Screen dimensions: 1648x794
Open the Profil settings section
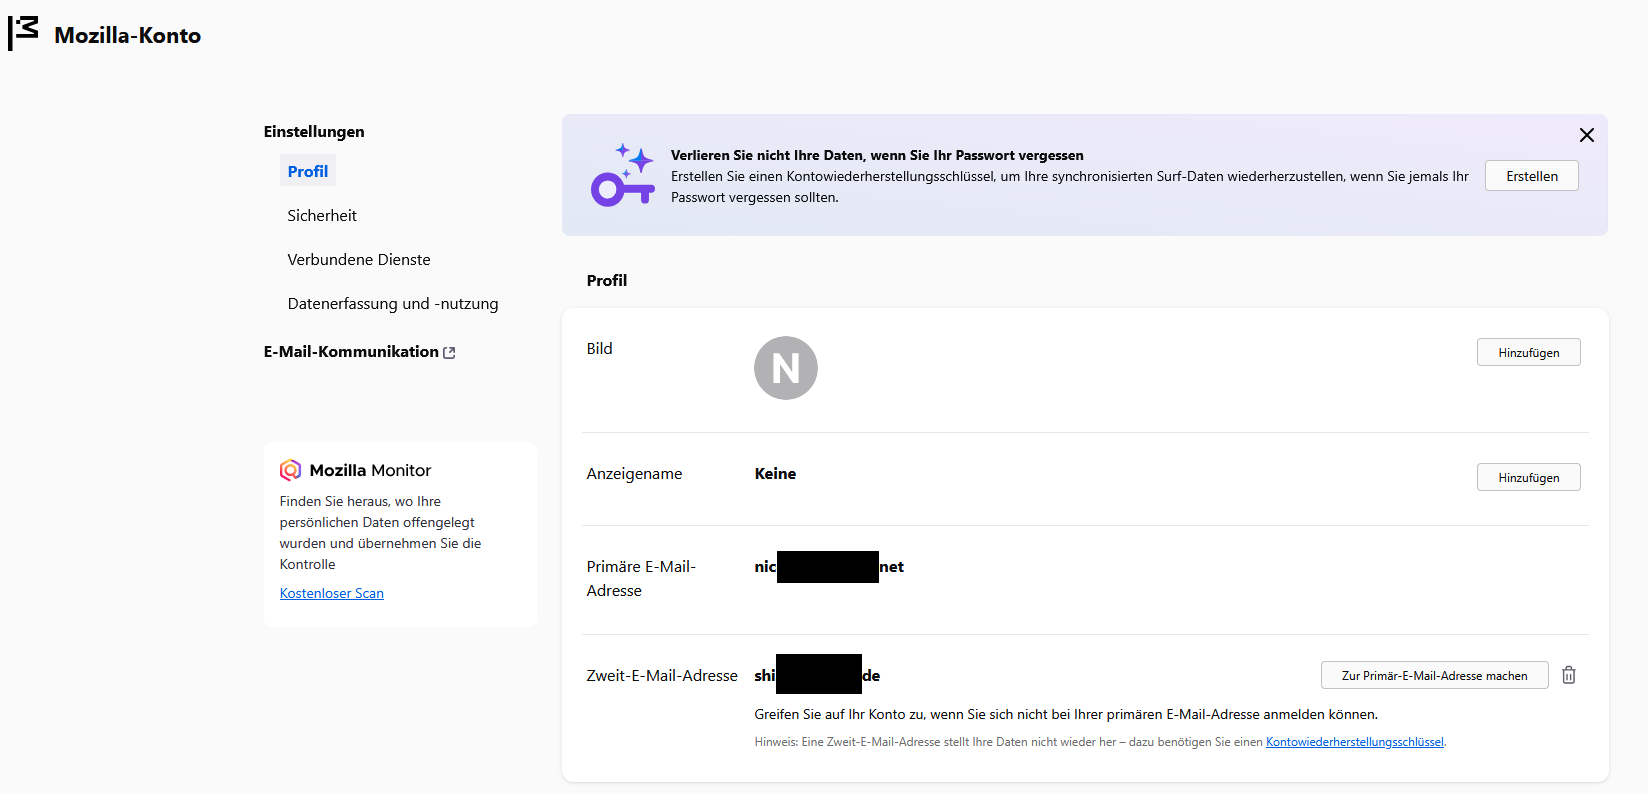tap(308, 172)
